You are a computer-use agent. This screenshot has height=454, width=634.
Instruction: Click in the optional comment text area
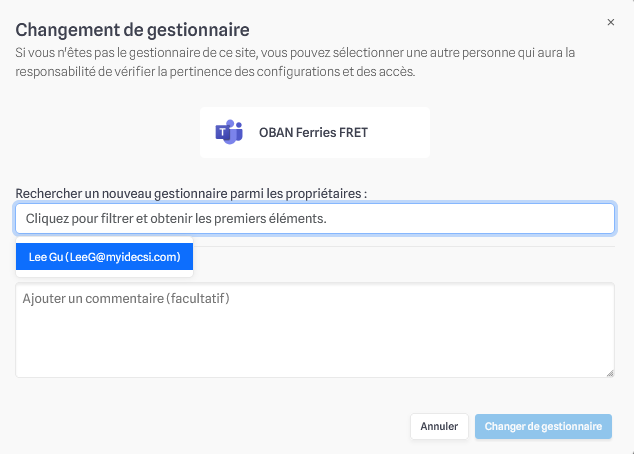click(x=315, y=330)
